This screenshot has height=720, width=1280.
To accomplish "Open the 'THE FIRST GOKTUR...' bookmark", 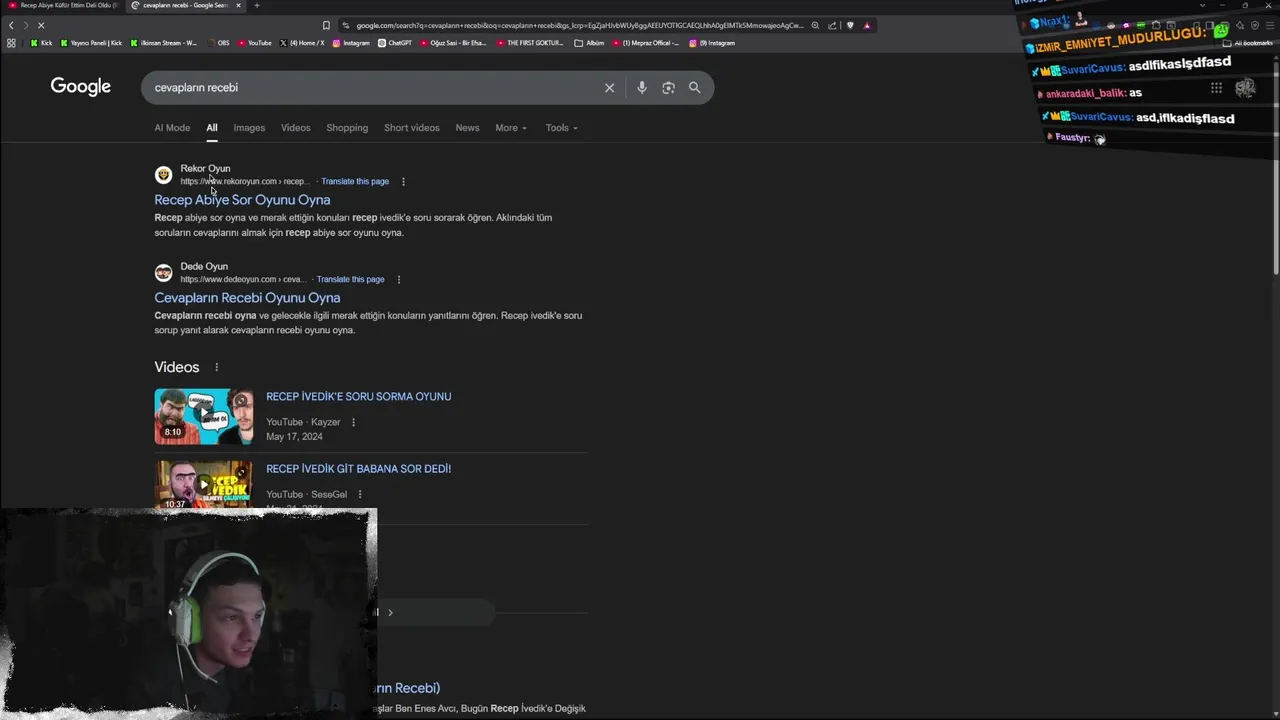I will [x=530, y=43].
